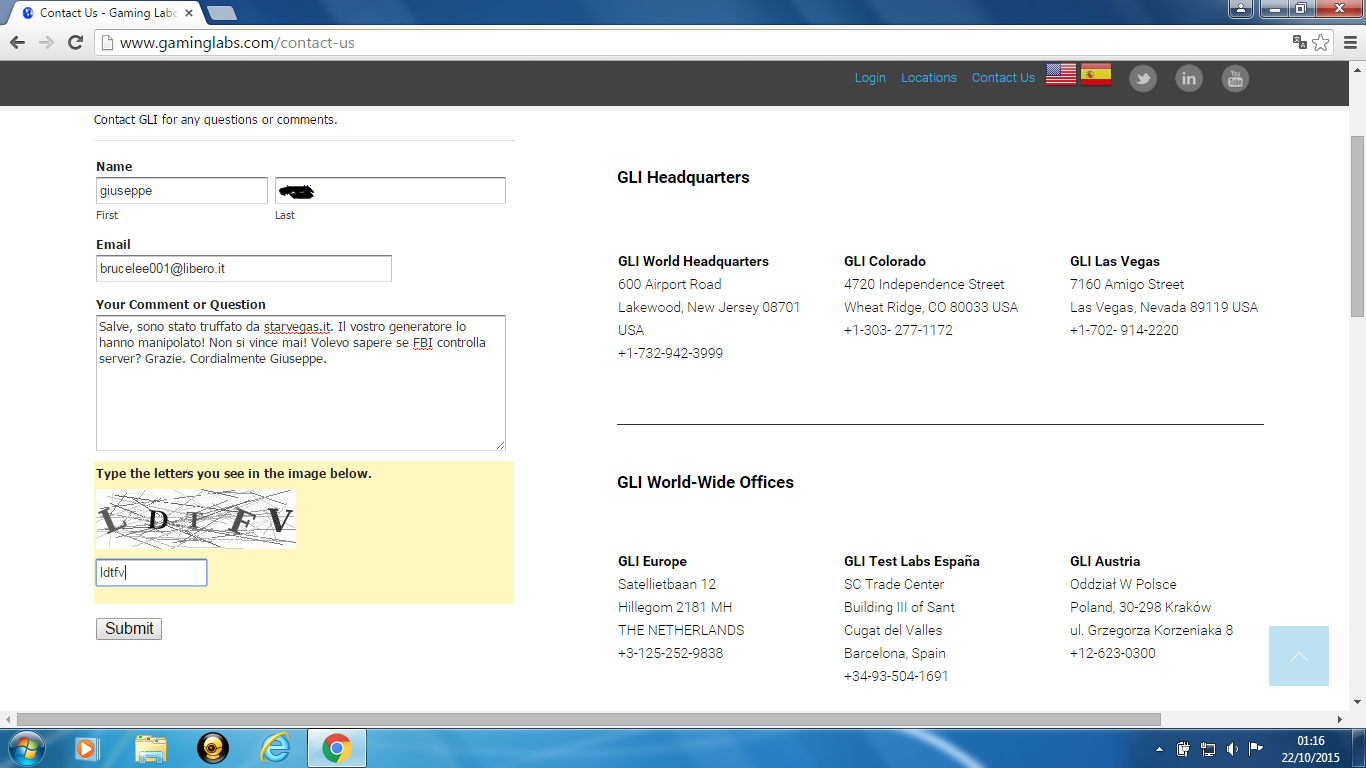Click the GLI Austria office title
1366x768 pixels.
[x=1105, y=561]
